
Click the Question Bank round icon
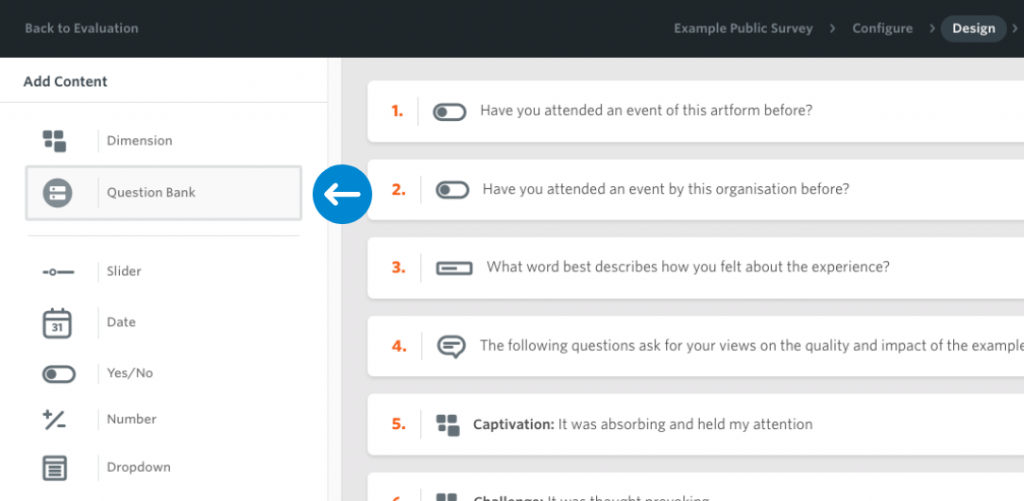point(57,193)
